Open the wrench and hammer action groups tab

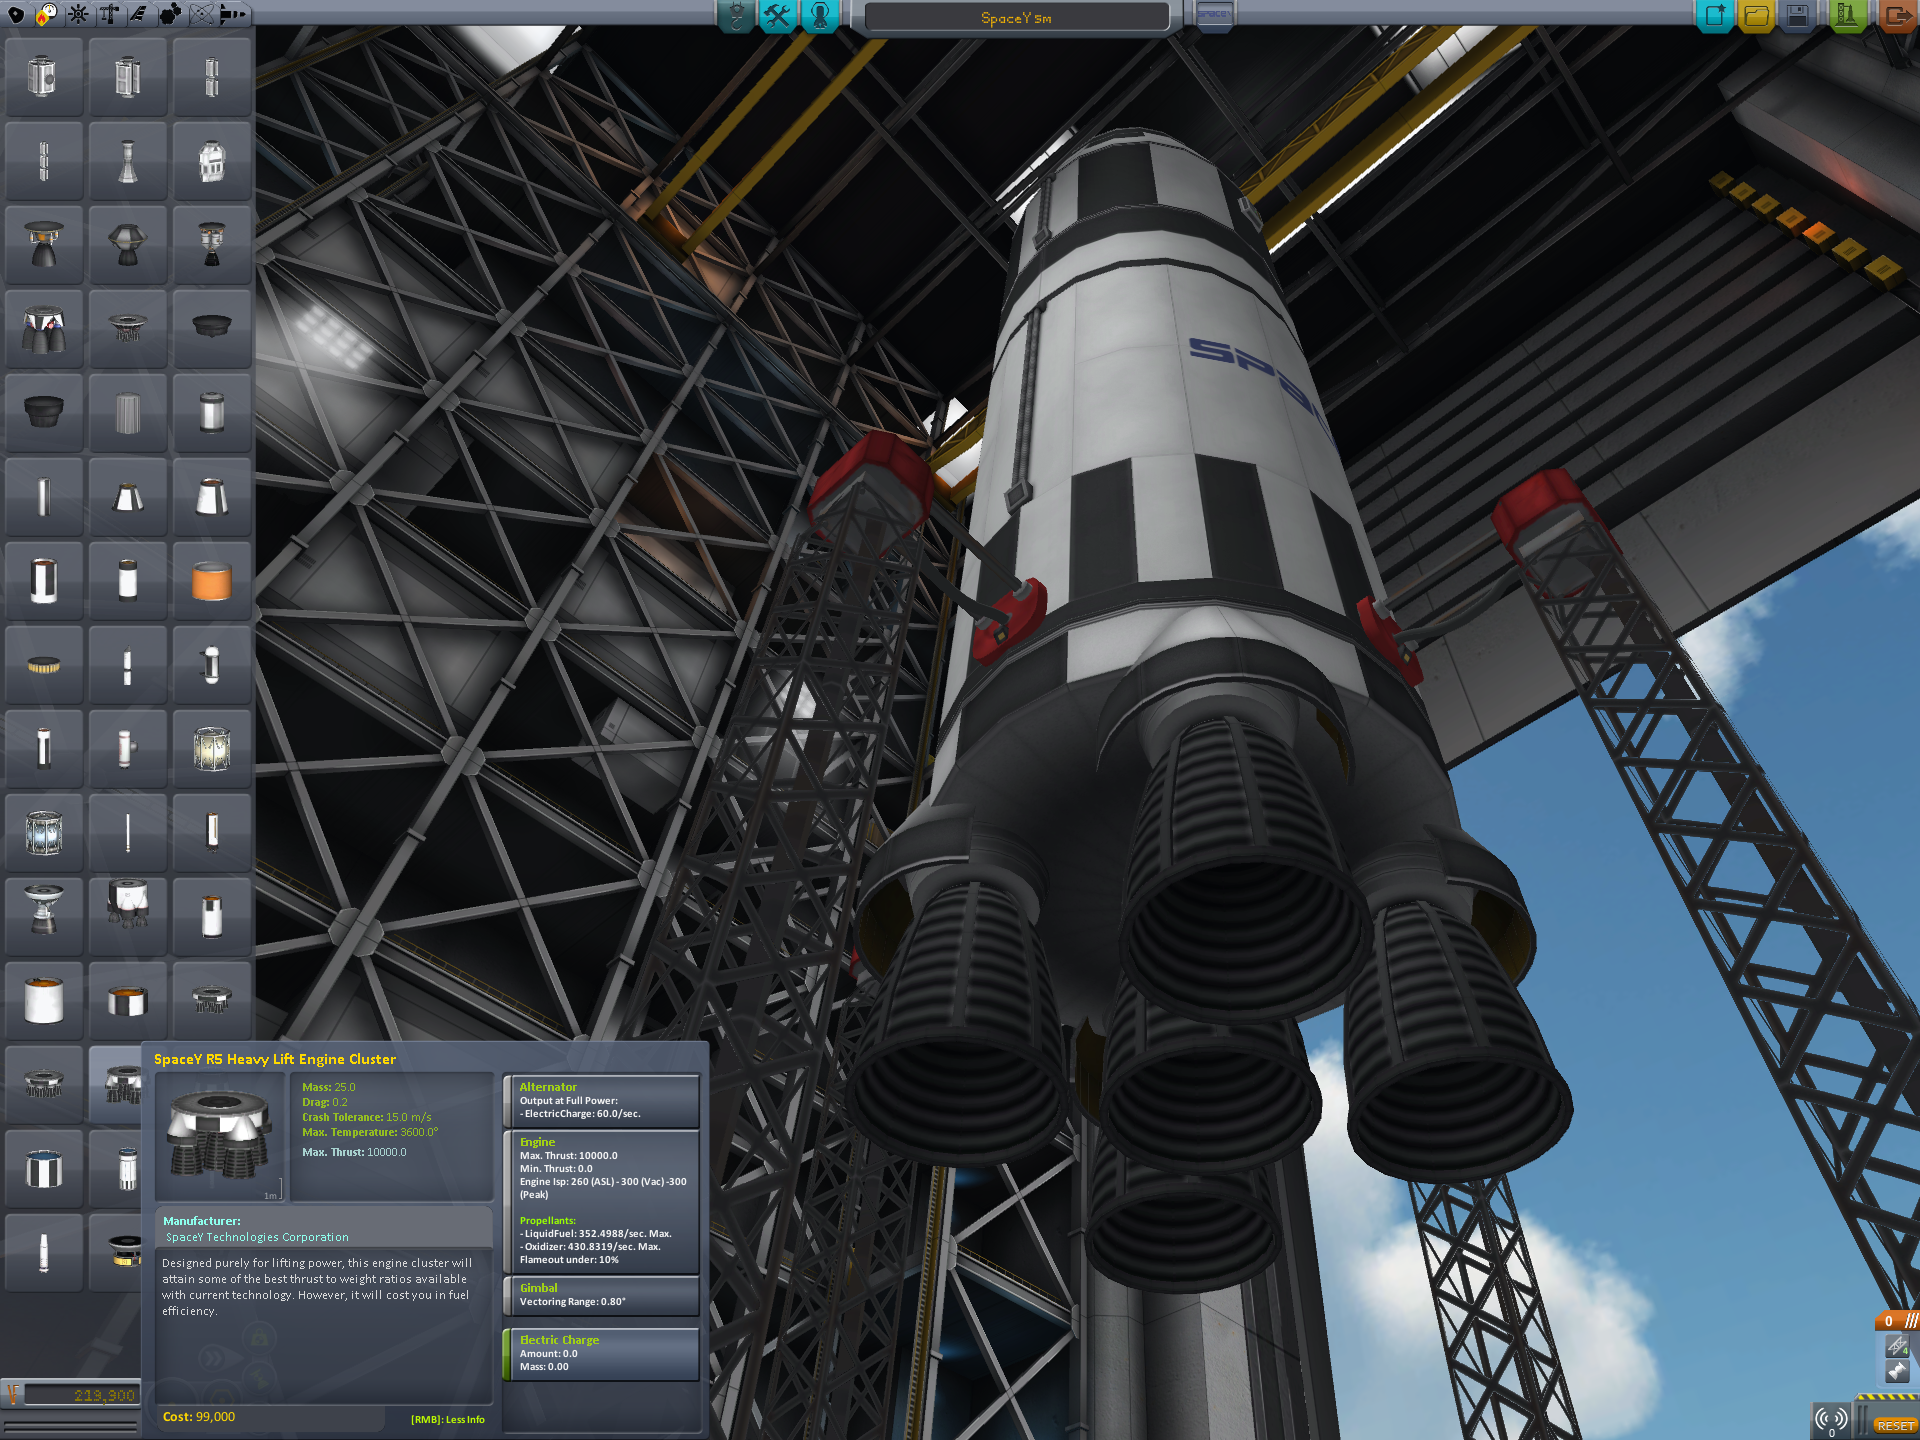pyautogui.click(x=777, y=15)
